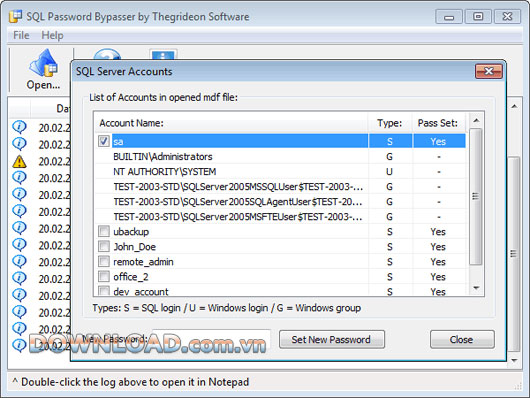Click in the New Password input field
This screenshot has width=530, height=398.
(x=211, y=339)
